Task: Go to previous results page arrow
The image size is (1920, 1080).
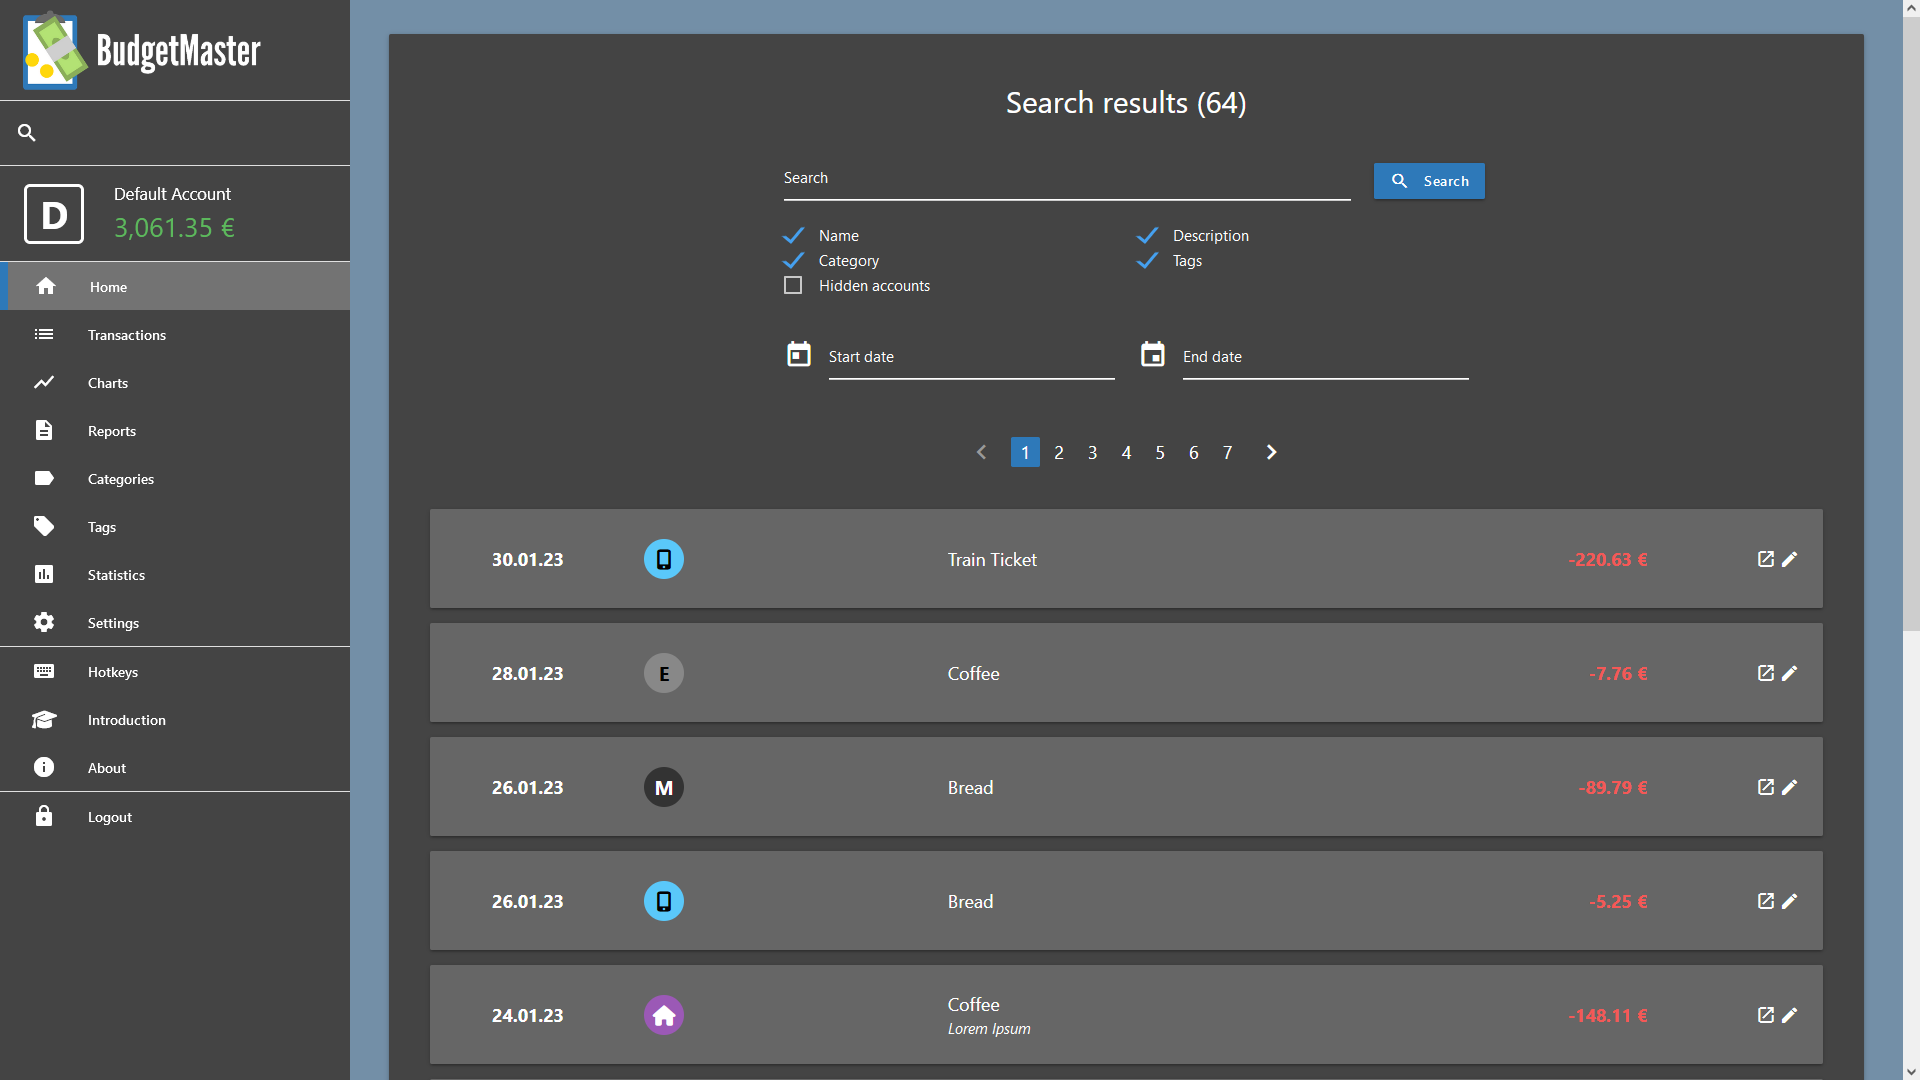Action: click(981, 452)
